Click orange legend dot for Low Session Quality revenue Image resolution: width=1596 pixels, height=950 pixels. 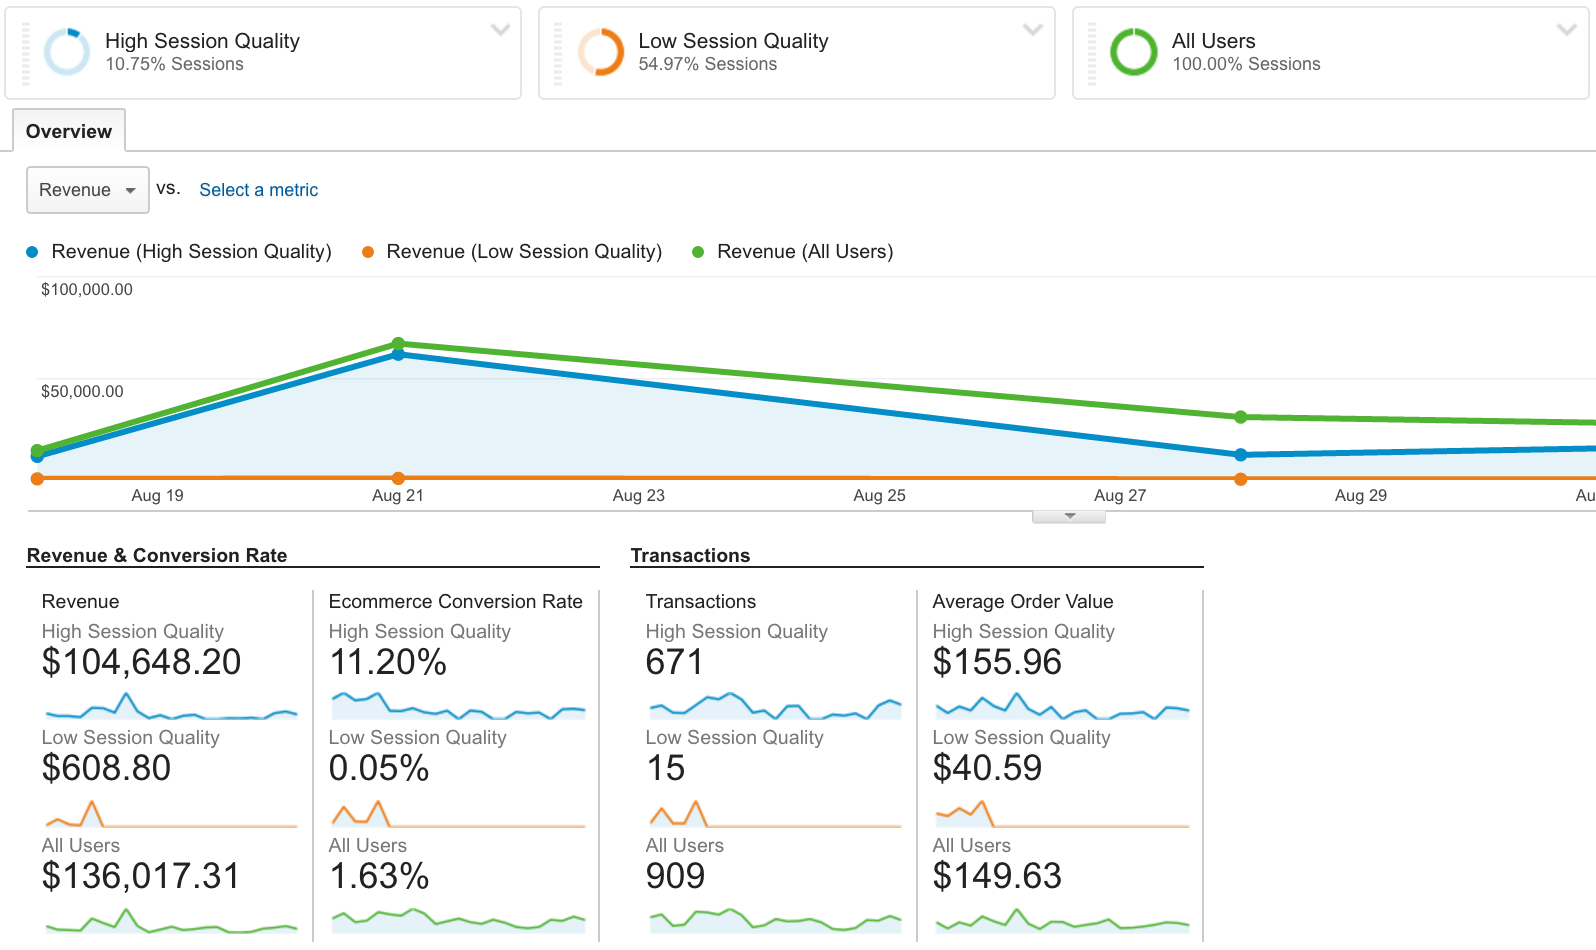click(x=368, y=252)
